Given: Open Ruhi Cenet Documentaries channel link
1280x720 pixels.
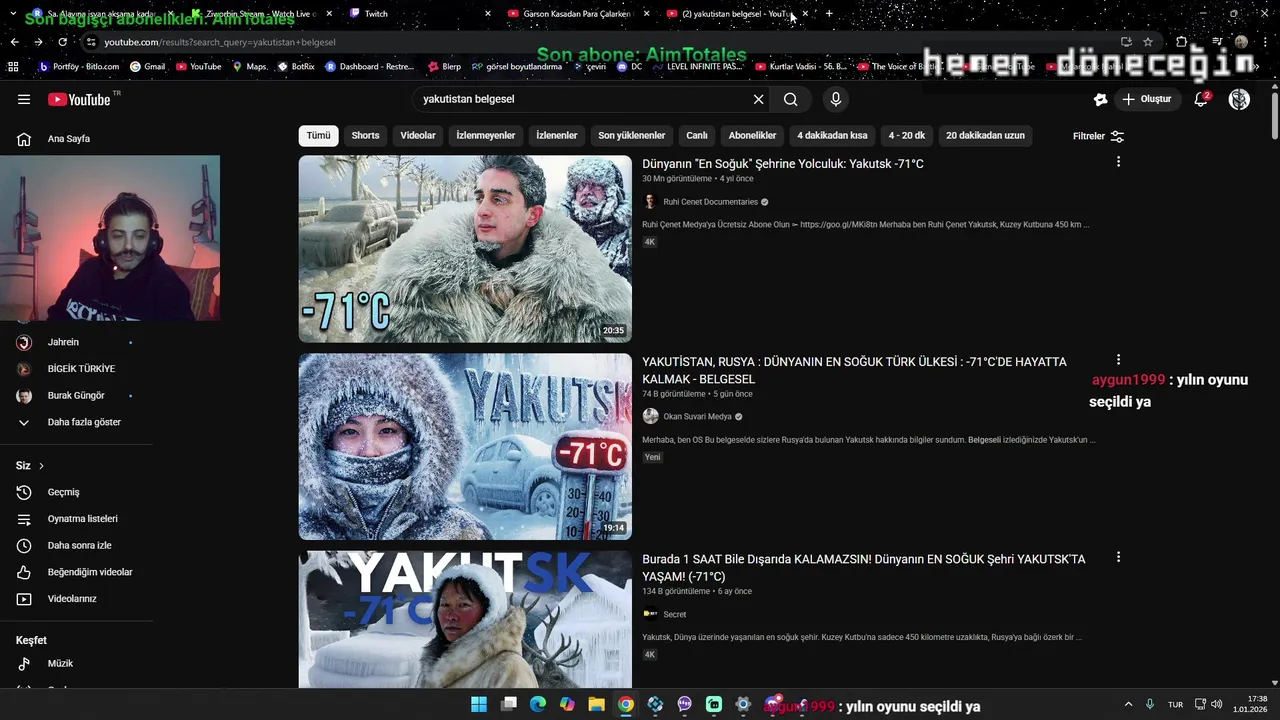Looking at the screenshot, I should click(x=711, y=202).
